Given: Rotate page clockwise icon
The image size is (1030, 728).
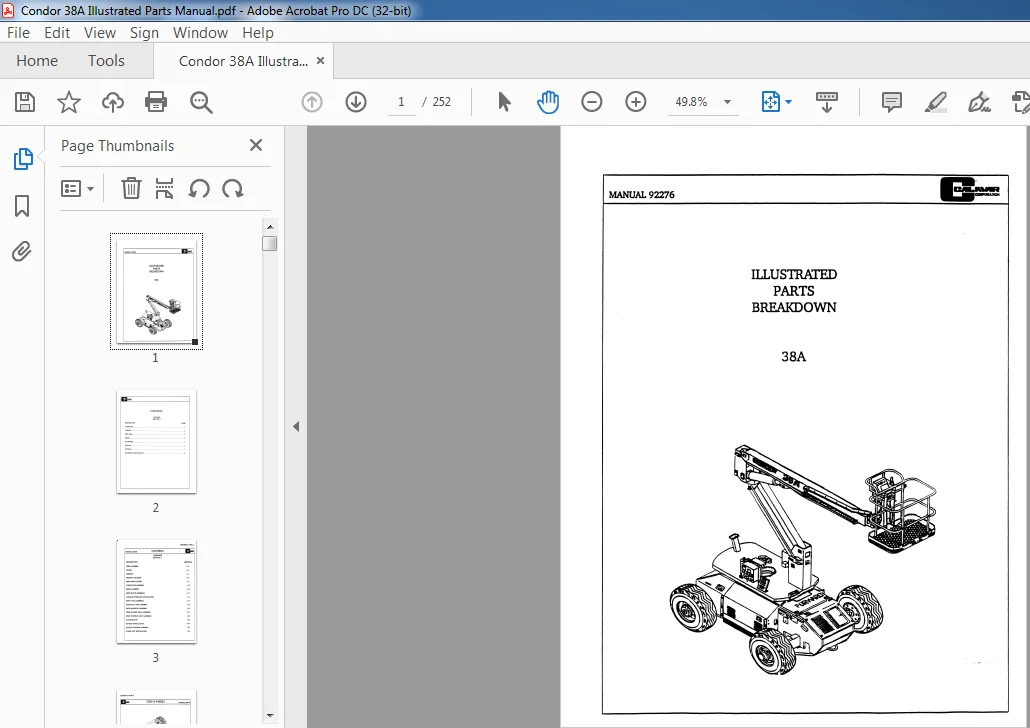Looking at the screenshot, I should pos(233,189).
